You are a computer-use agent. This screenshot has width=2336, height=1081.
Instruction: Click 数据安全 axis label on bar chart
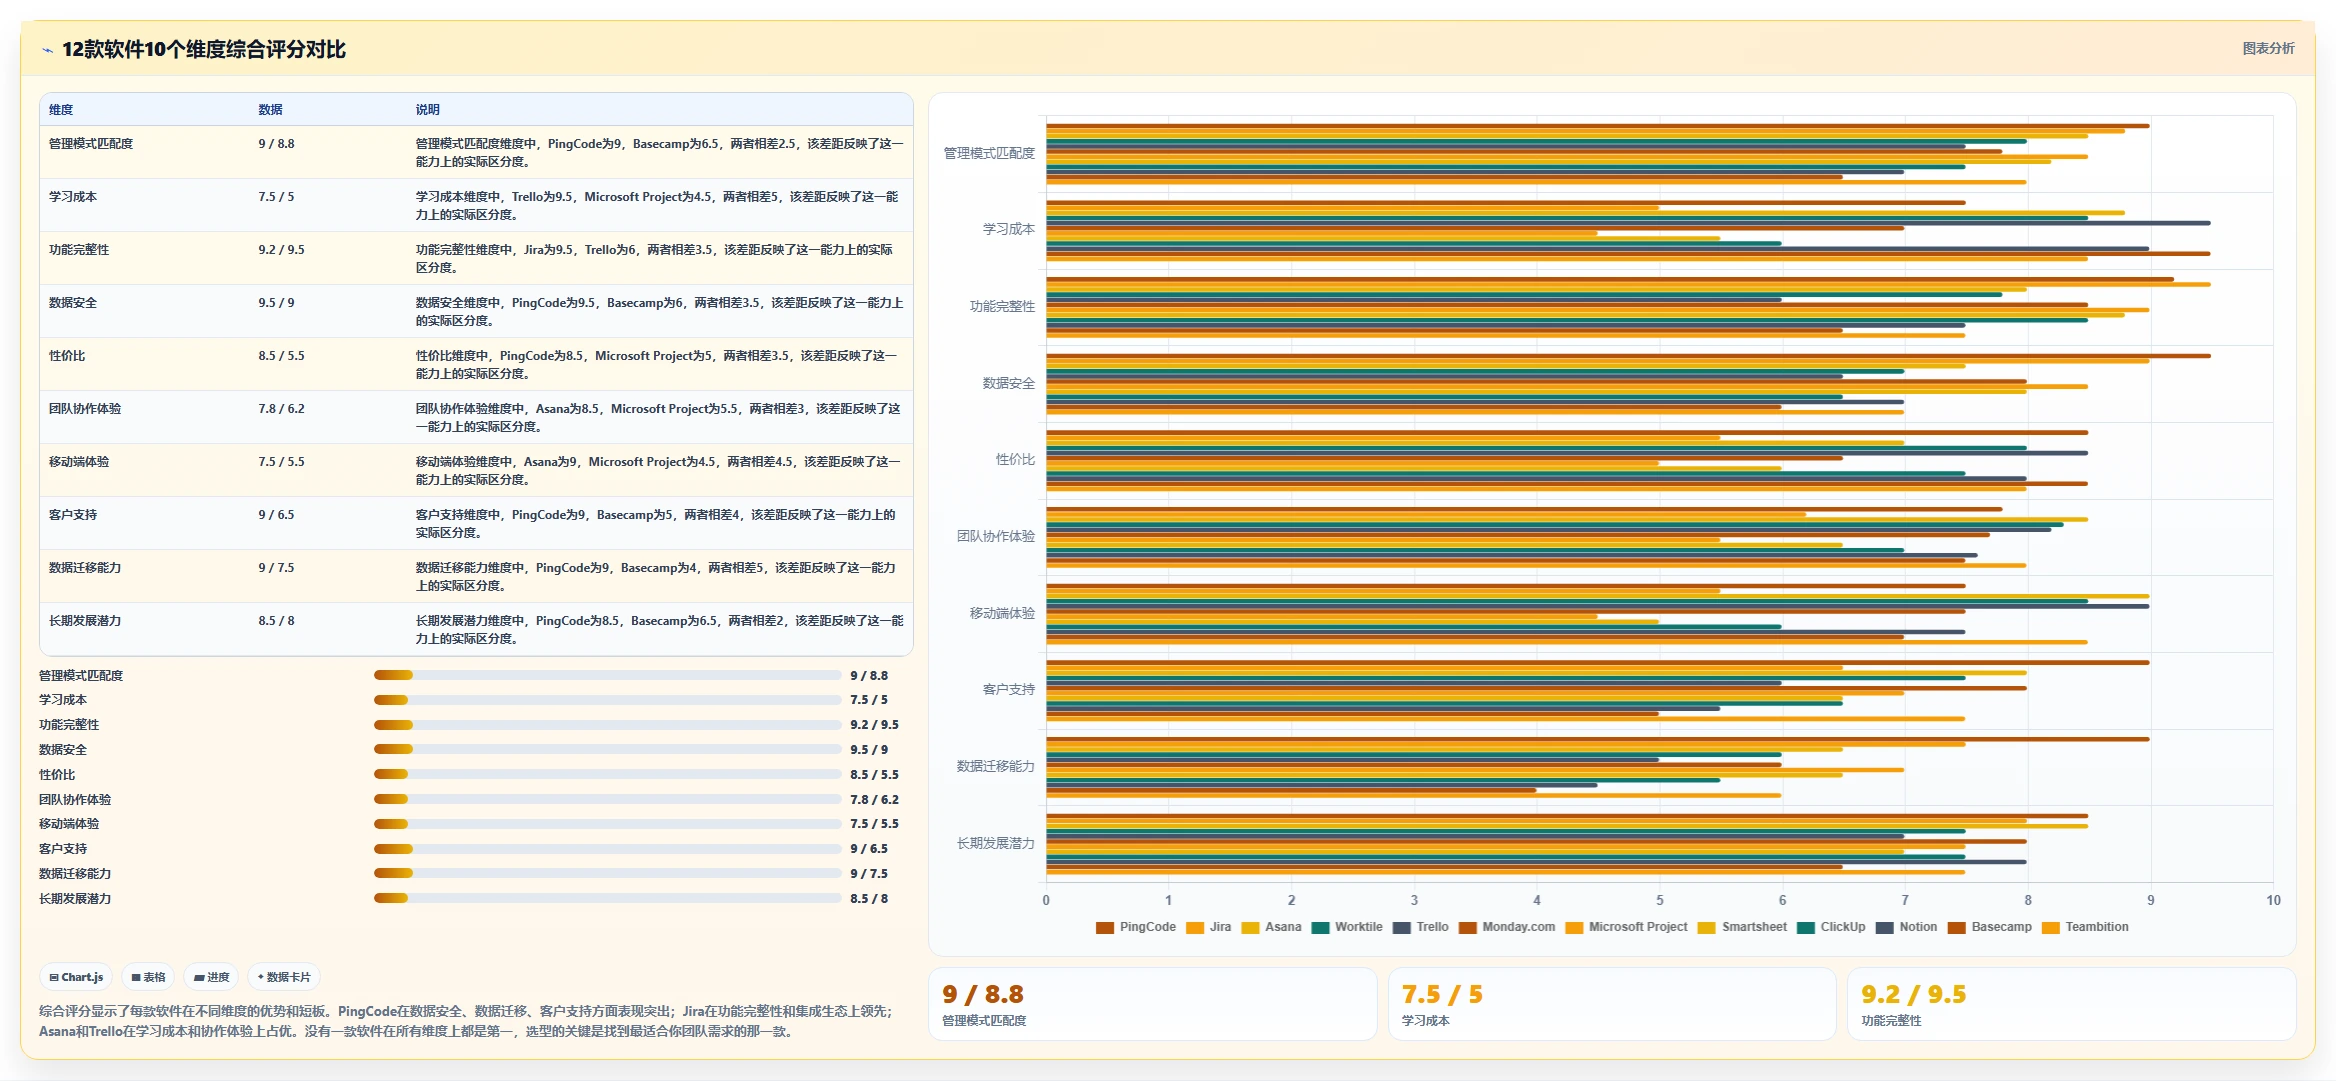(x=1009, y=383)
